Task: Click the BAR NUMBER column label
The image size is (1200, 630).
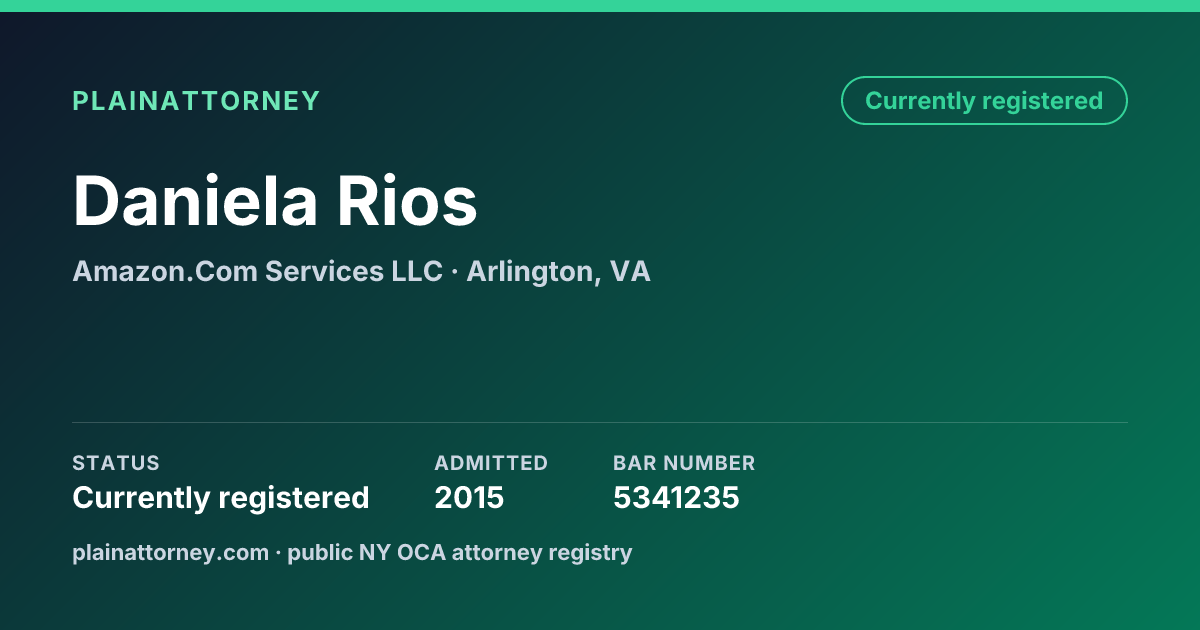Action: (x=684, y=463)
